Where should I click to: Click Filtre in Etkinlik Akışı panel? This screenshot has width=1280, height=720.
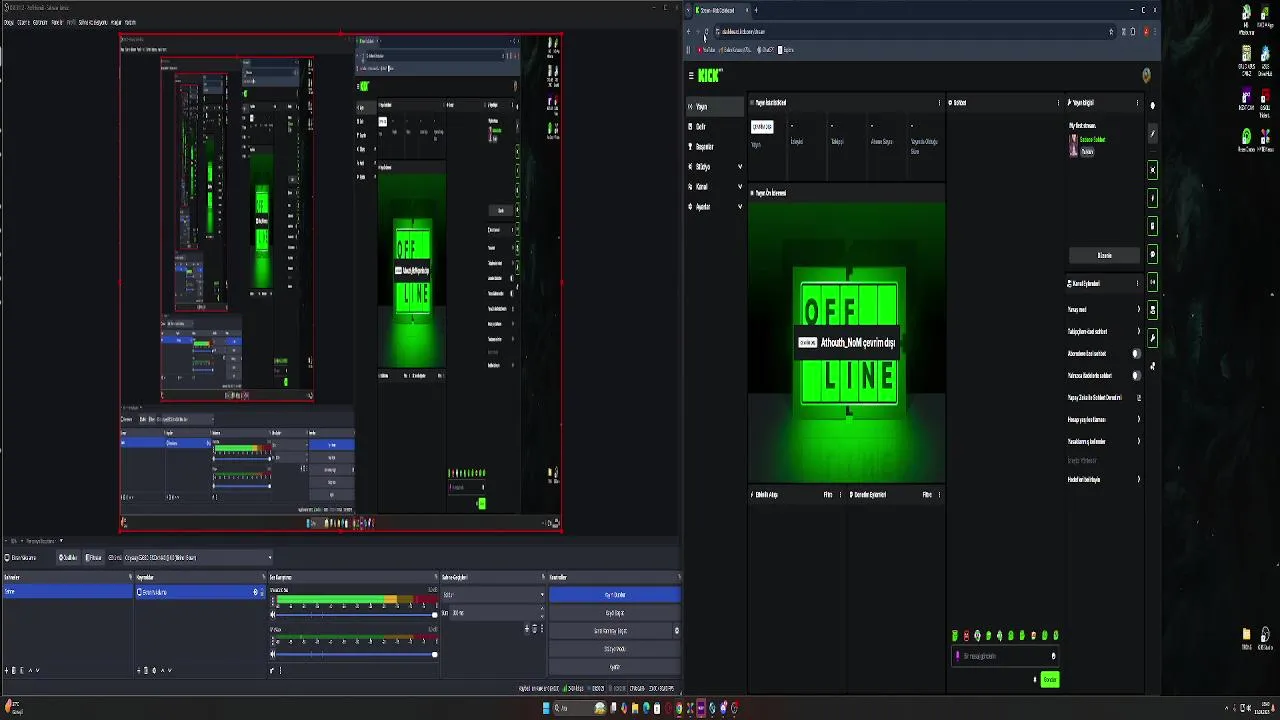point(828,495)
